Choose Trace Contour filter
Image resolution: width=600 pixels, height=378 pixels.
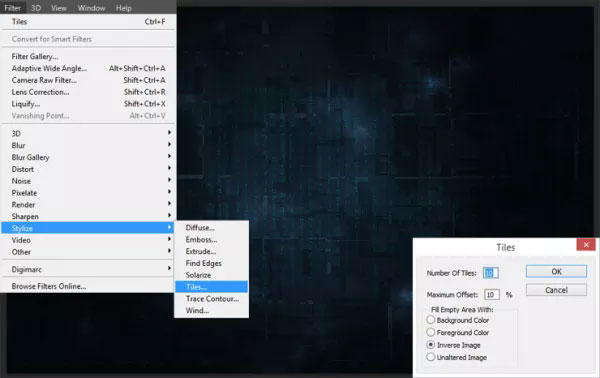click(x=211, y=299)
